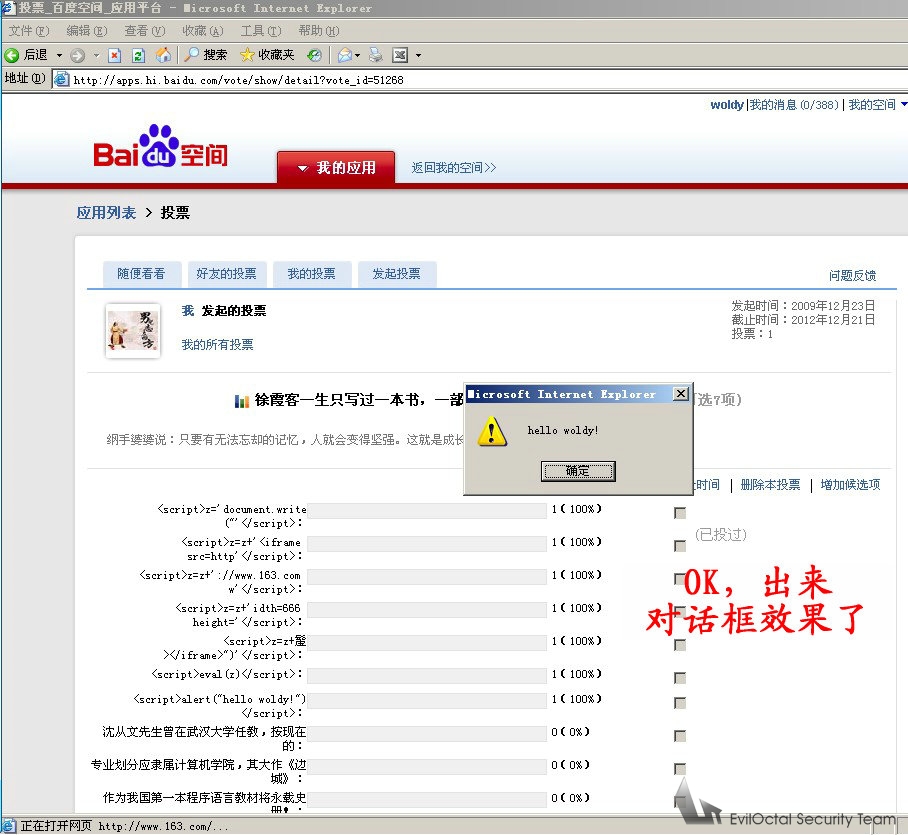
Task: Switch to the 随便看看 tab
Action: click(142, 274)
